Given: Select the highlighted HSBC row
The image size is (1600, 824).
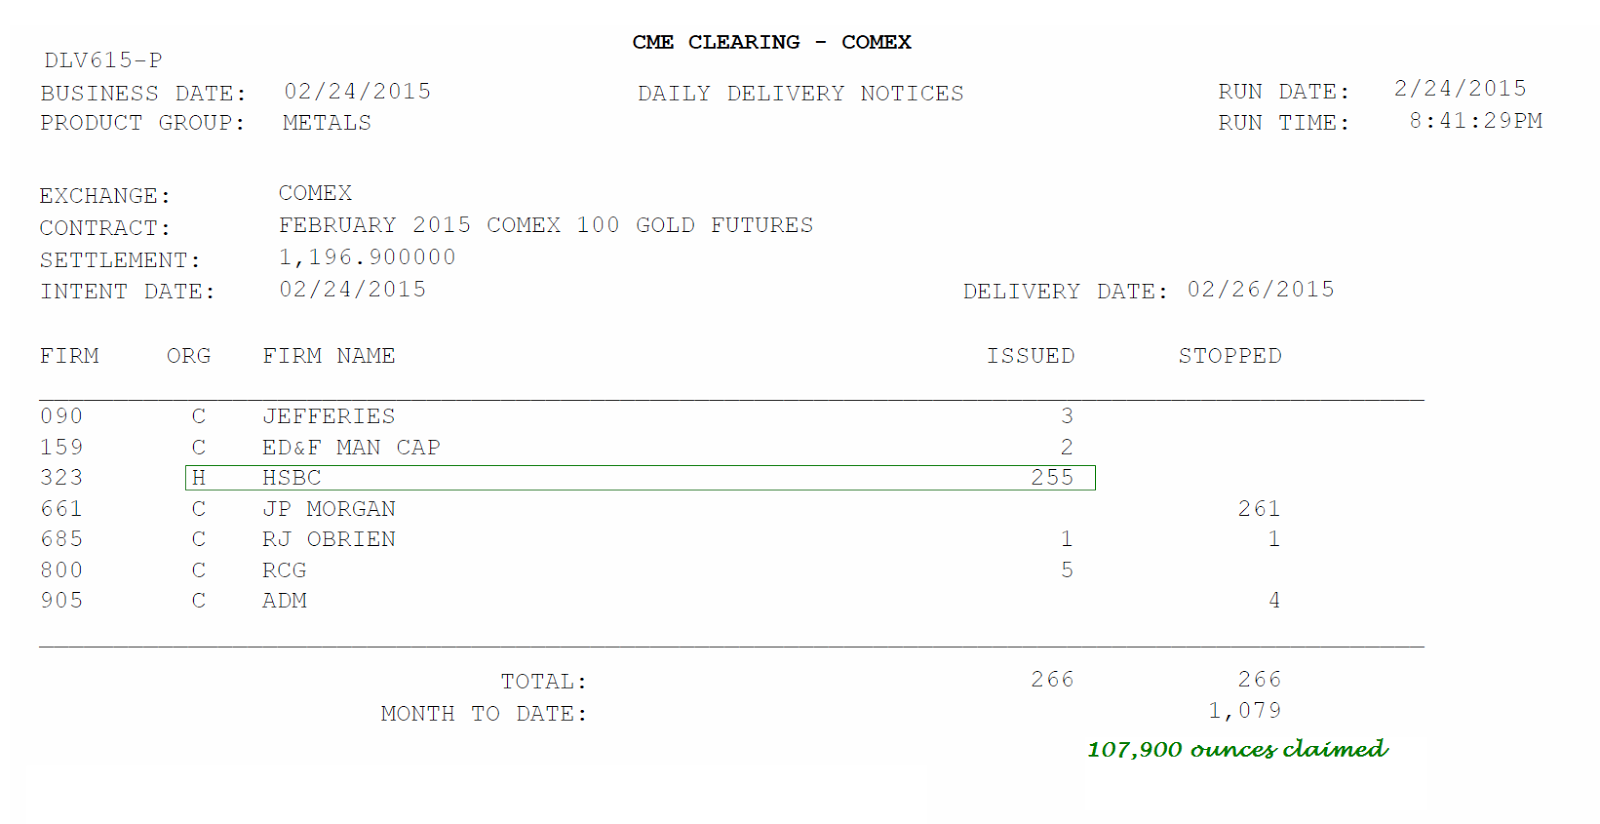Looking at the screenshot, I should (640, 478).
